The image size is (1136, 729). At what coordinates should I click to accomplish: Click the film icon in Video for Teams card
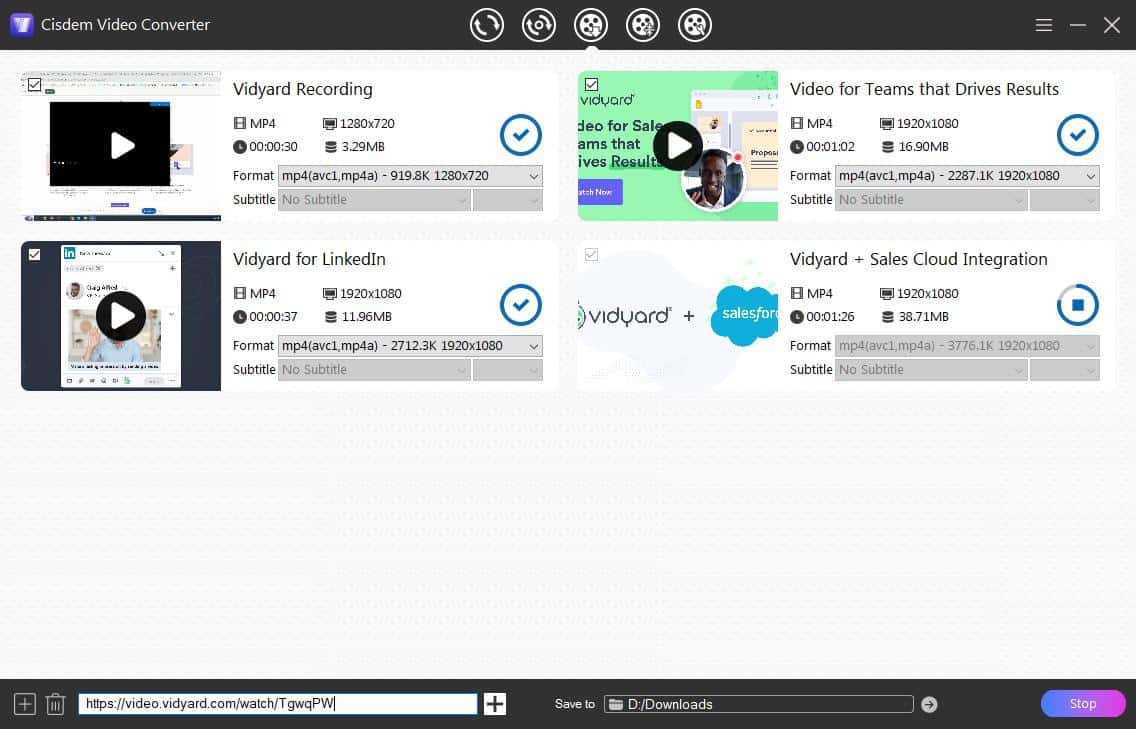(x=797, y=123)
